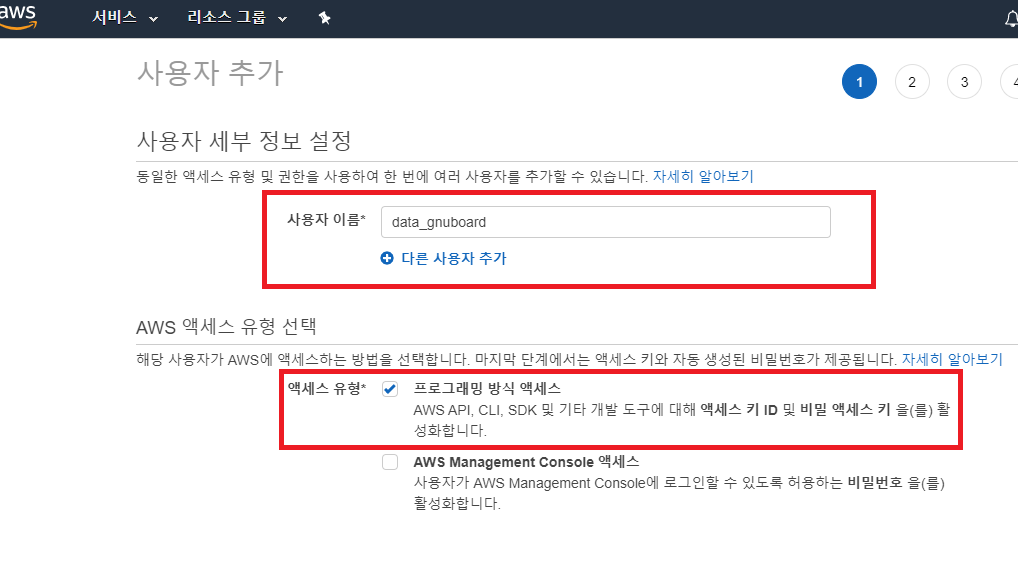Expand the 리소스 그룹 menu
This screenshot has height=579, width=1018.
237,18
